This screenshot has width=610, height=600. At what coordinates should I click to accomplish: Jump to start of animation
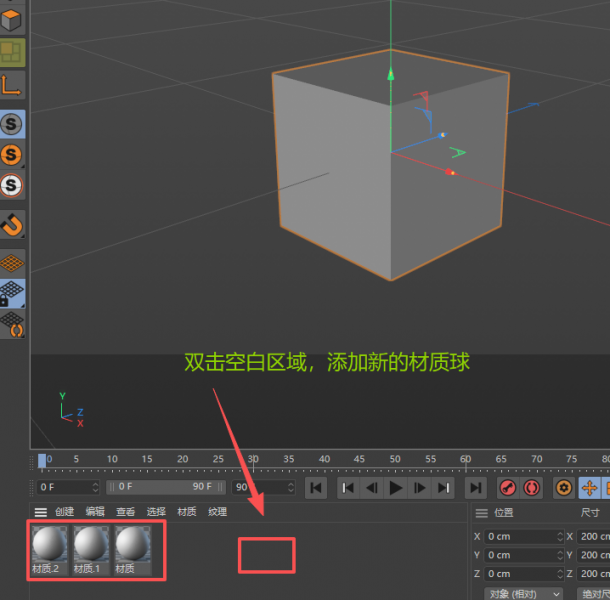coord(316,488)
